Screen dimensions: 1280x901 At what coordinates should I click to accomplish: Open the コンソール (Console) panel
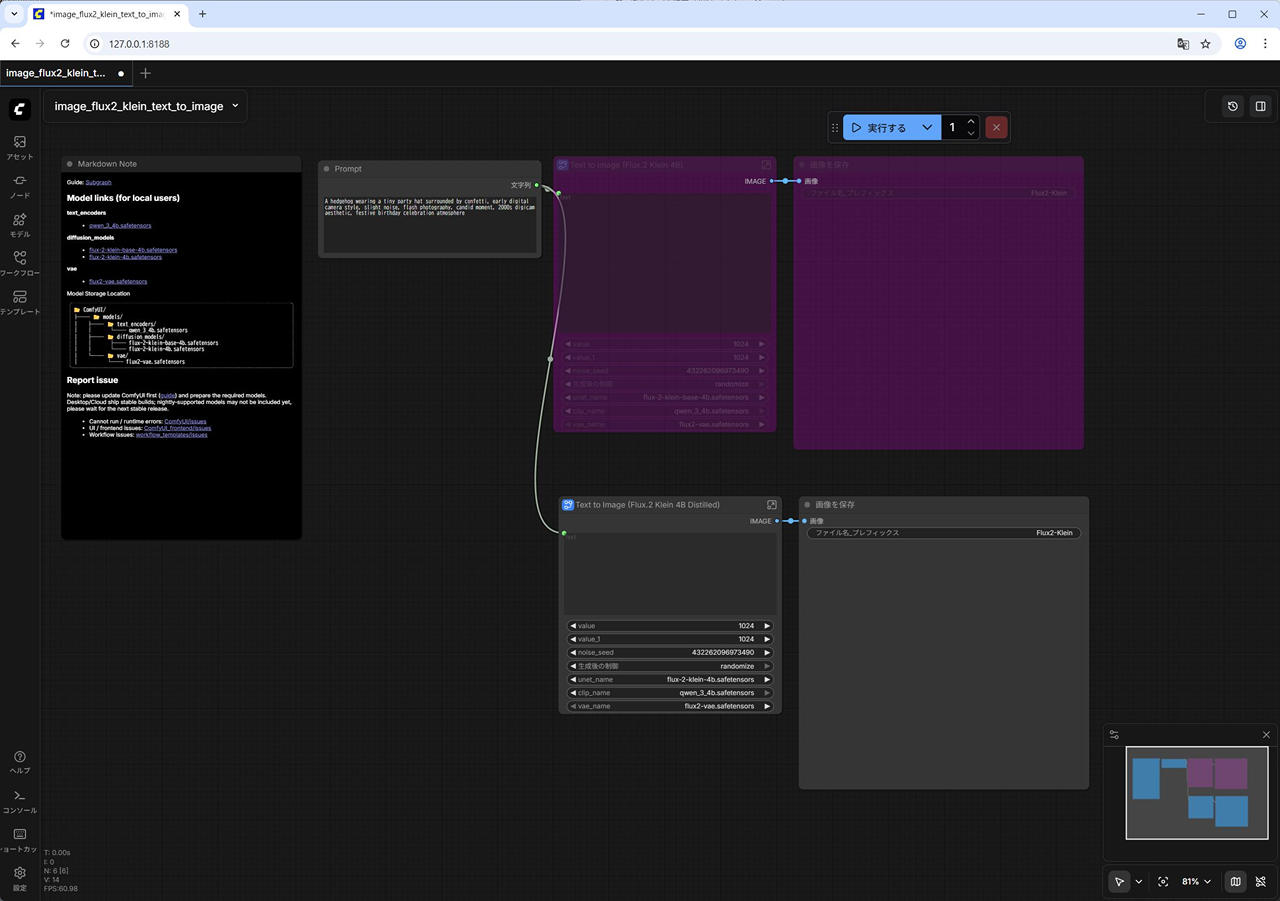coord(19,801)
